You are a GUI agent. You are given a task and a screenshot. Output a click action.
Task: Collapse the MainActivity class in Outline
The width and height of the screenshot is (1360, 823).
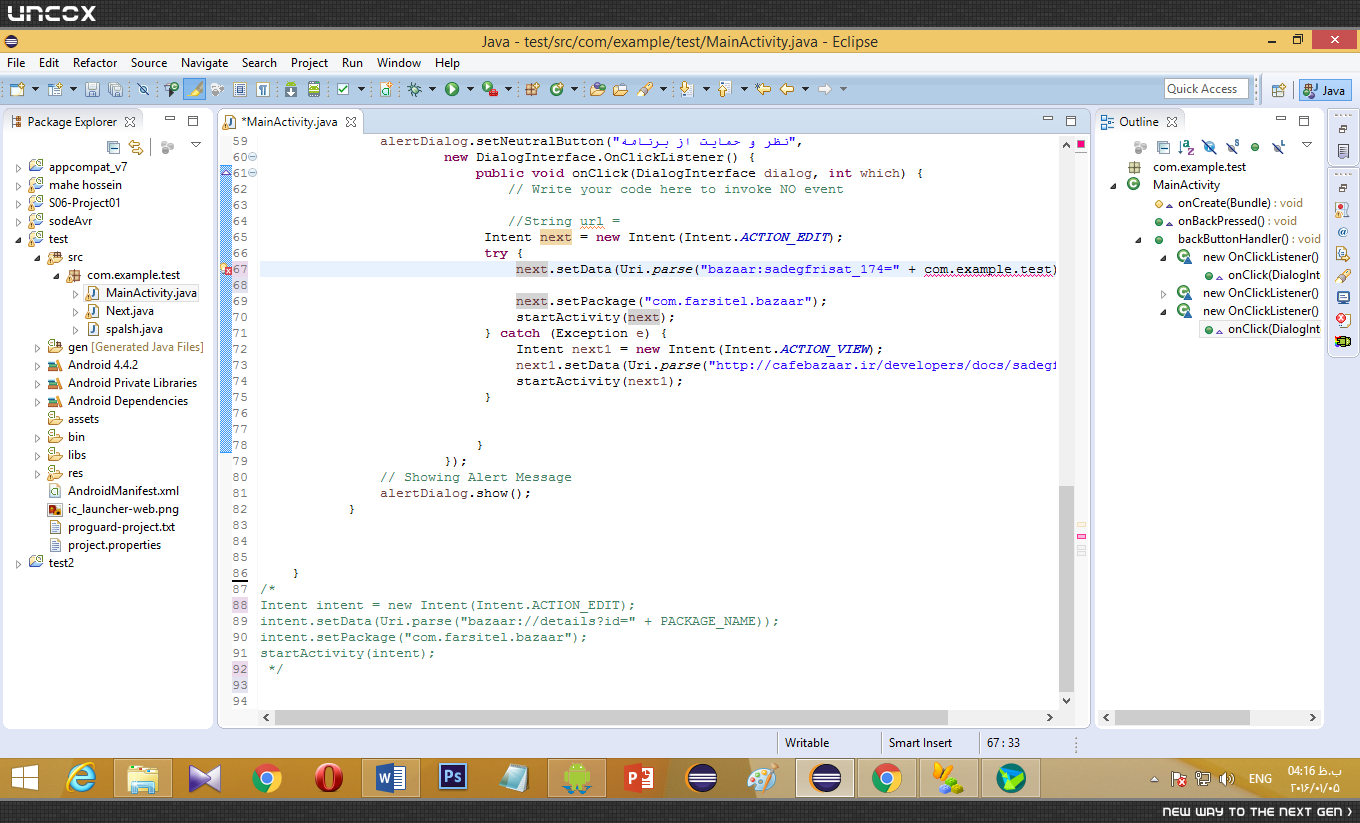(1115, 185)
